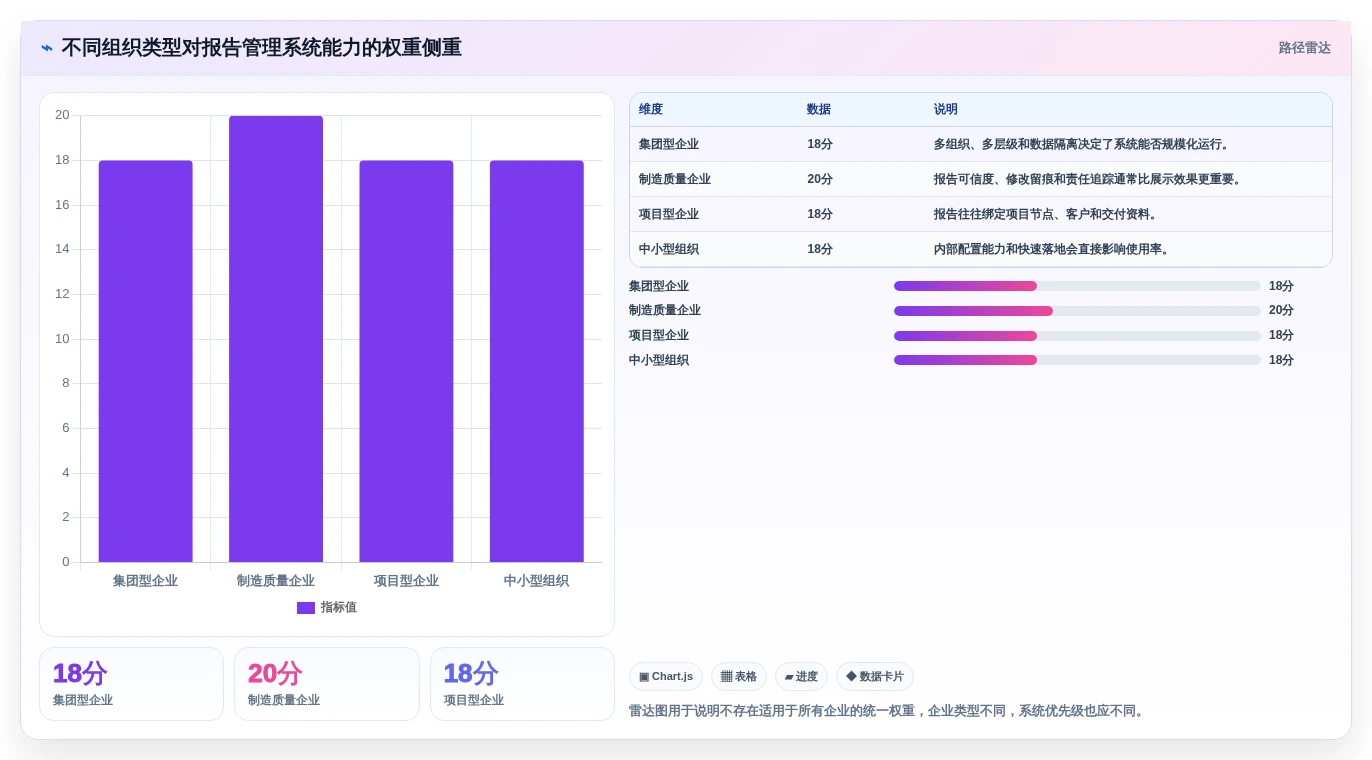Click the 数据 column header
Image resolution: width=1372 pixels, height=760 pixels.
[819, 110]
